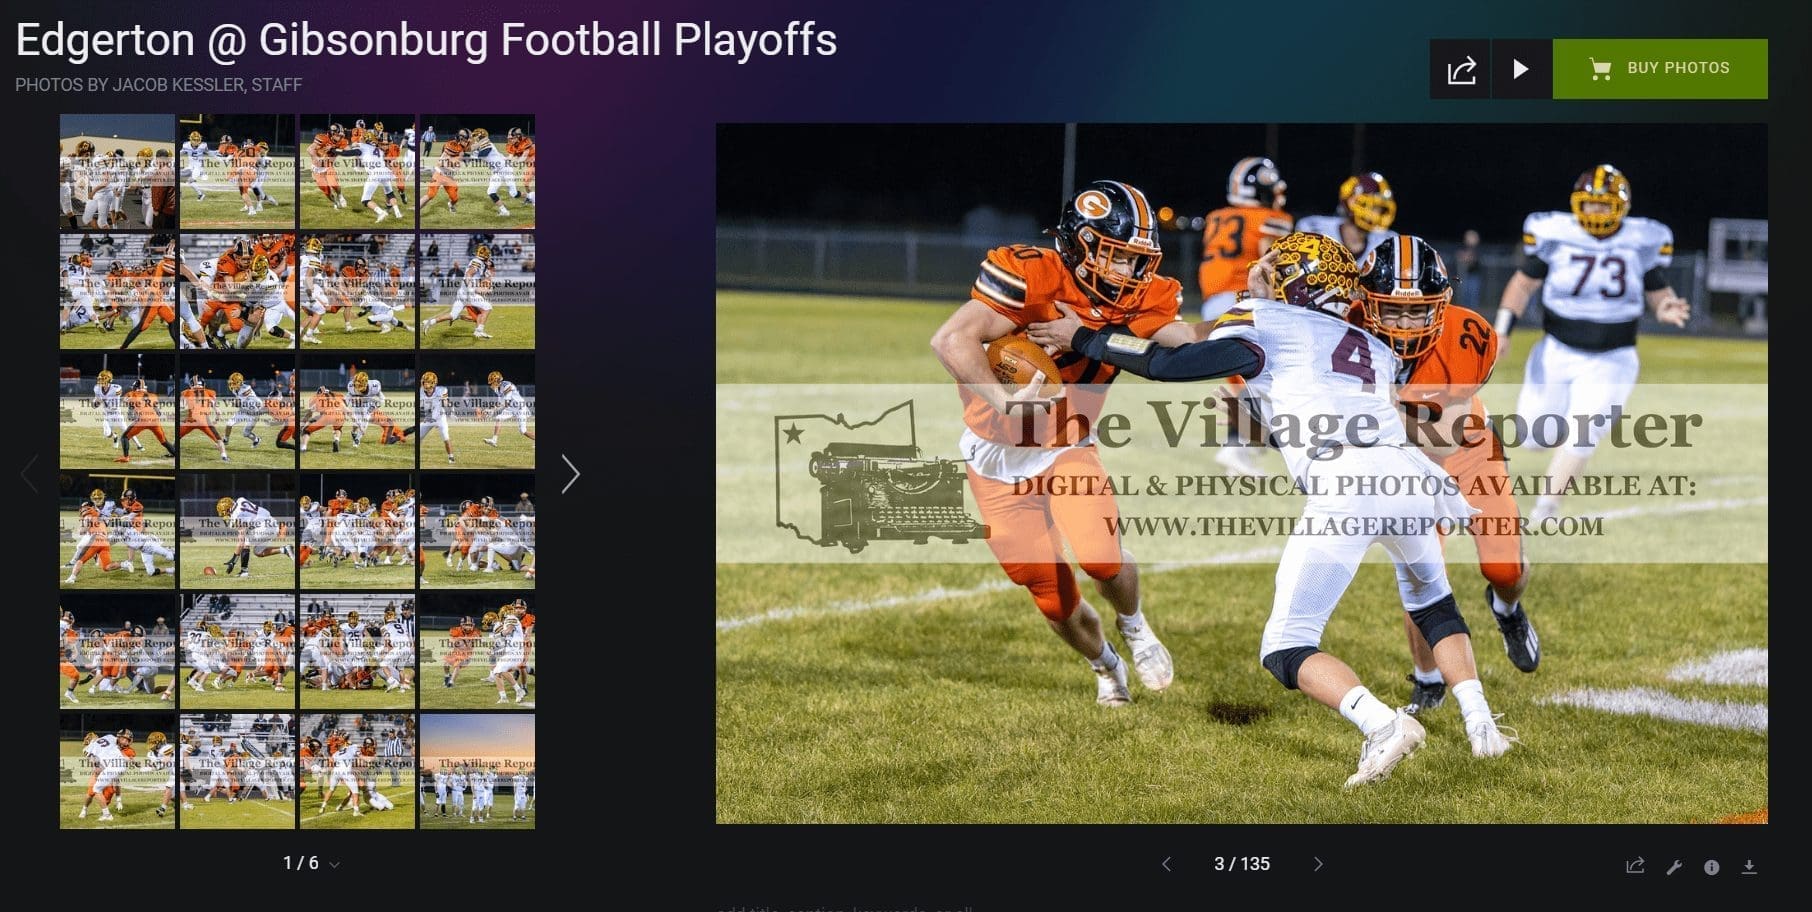Click the BUY PHOTOS button
This screenshot has height=912, width=1812.
(1660, 69)
